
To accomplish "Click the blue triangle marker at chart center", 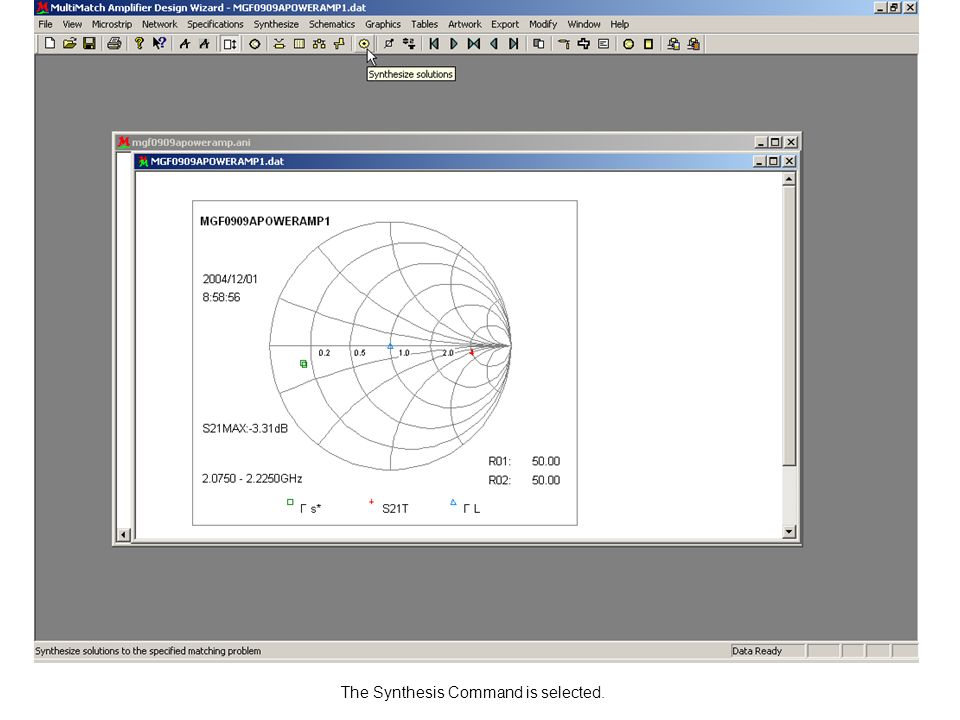I will (x=390, y=346).
